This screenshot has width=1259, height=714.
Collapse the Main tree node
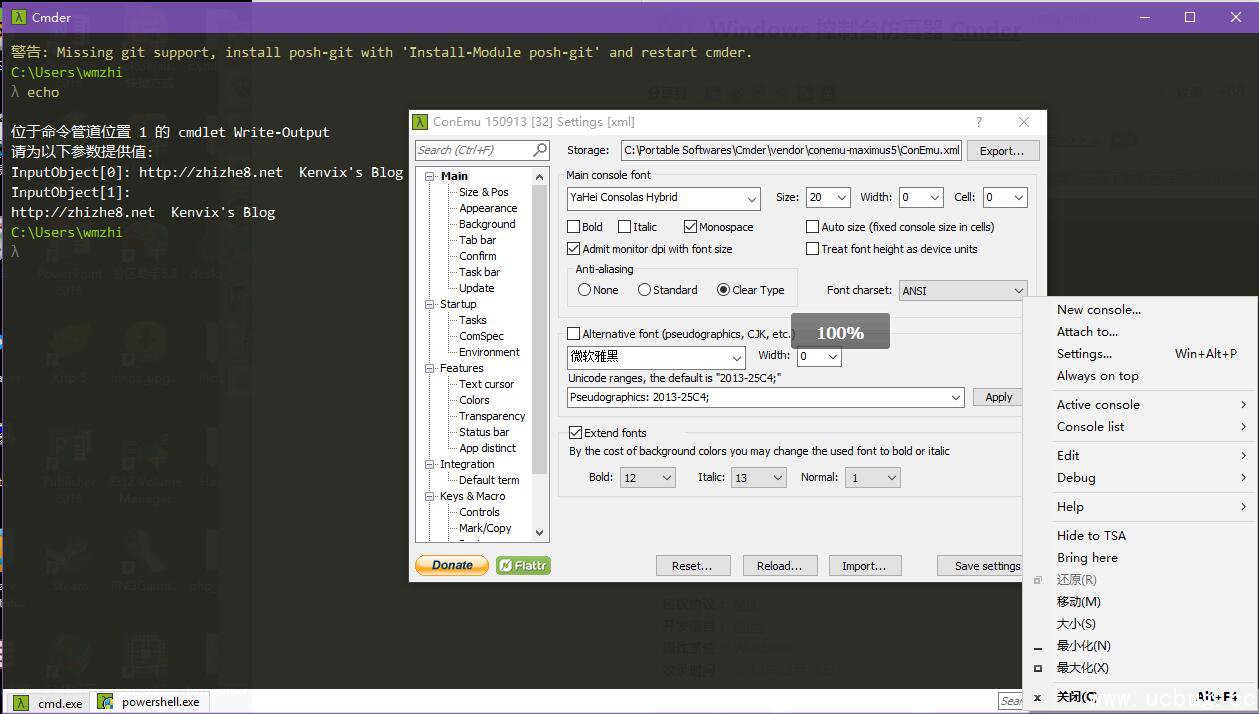point(430,176)
